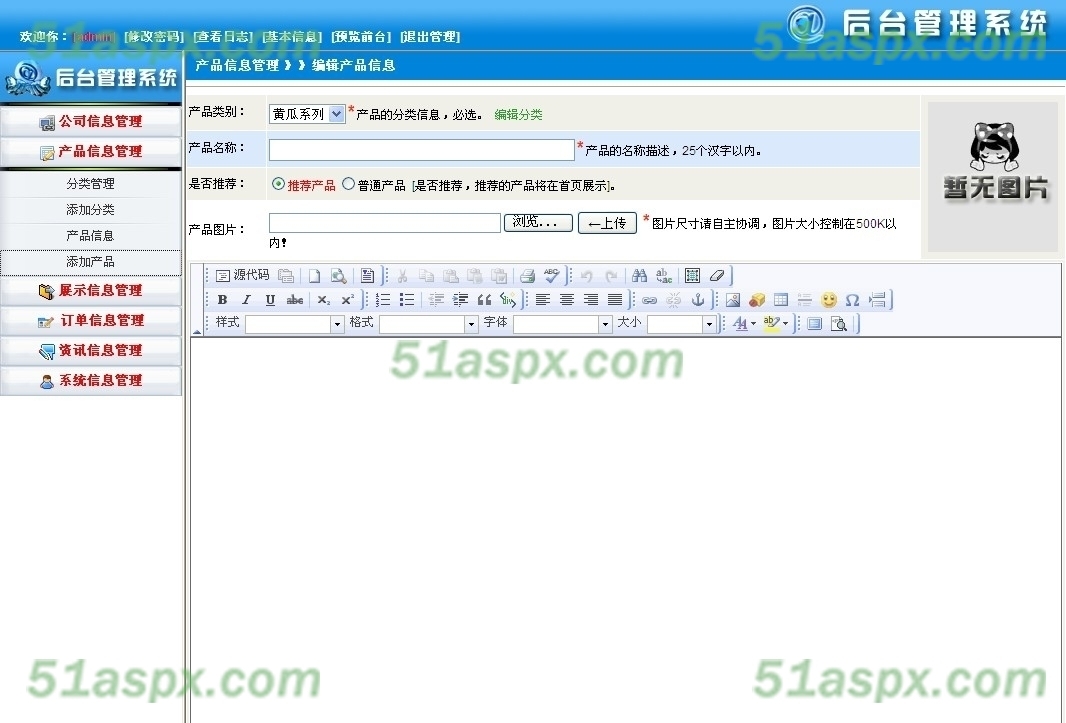Viewport: 1066px width, 723px height.
Task: Click the insert link chain icon
Action: 649,300
